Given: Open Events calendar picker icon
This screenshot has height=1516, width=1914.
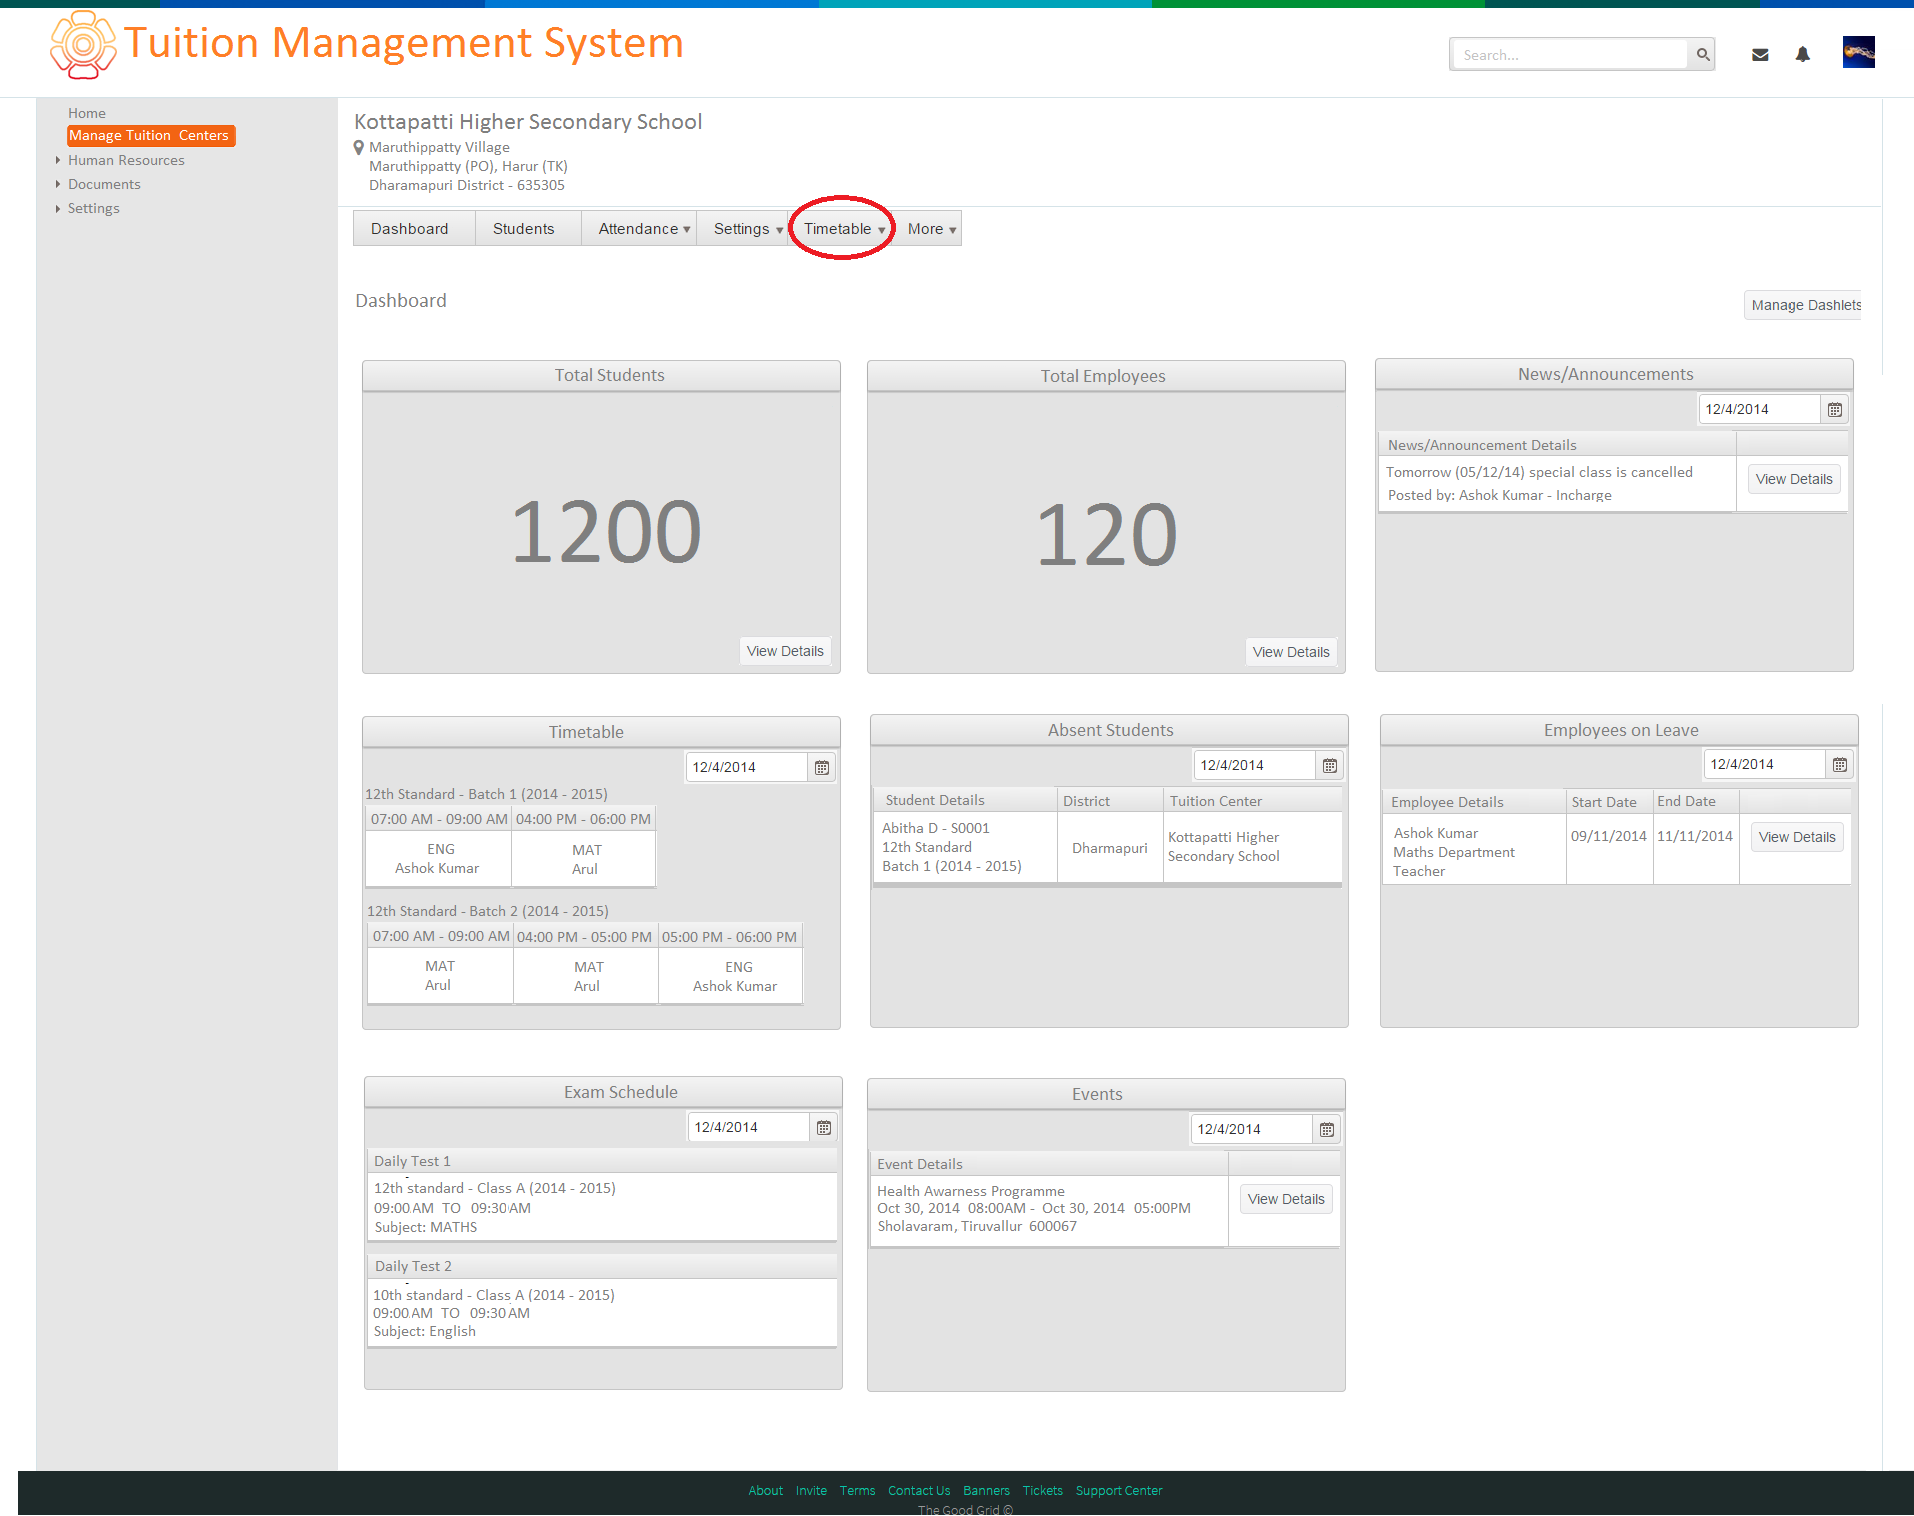Looking at the screenshot, I should [1327, 1130].
